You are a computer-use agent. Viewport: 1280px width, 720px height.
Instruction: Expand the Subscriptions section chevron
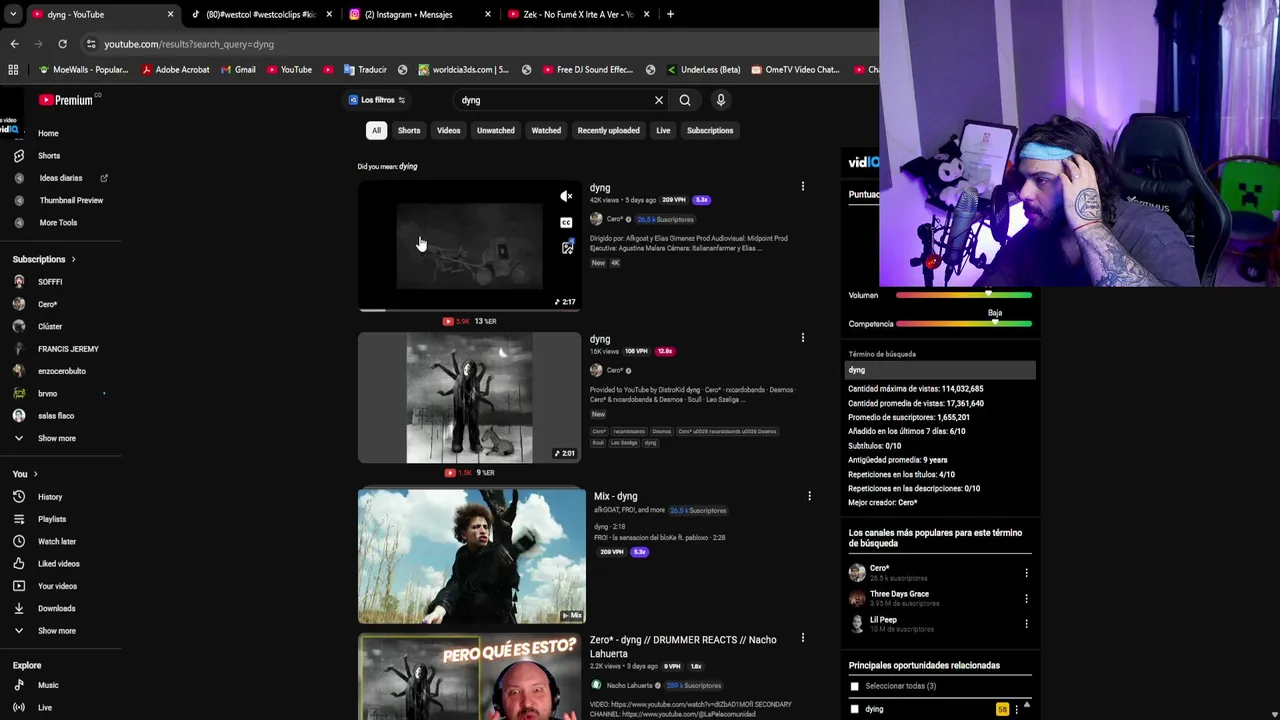coord(73,259)
